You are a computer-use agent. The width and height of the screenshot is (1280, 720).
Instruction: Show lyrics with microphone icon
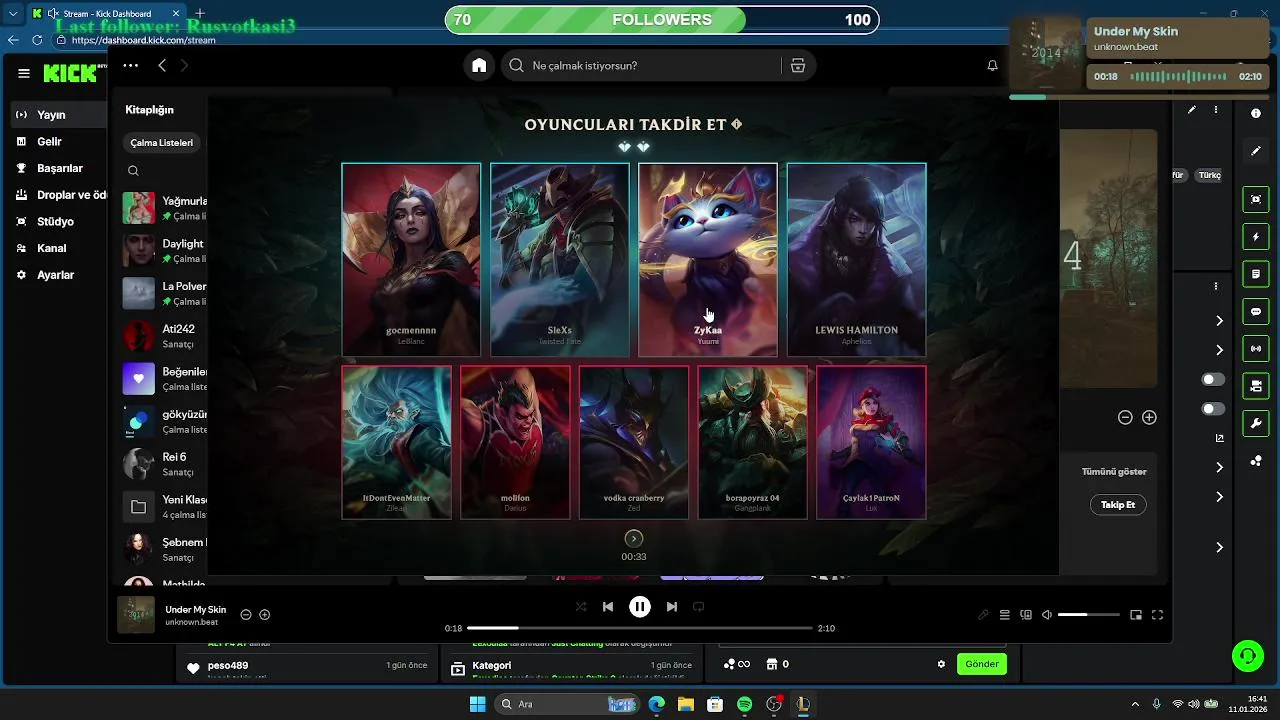[984, 615]
